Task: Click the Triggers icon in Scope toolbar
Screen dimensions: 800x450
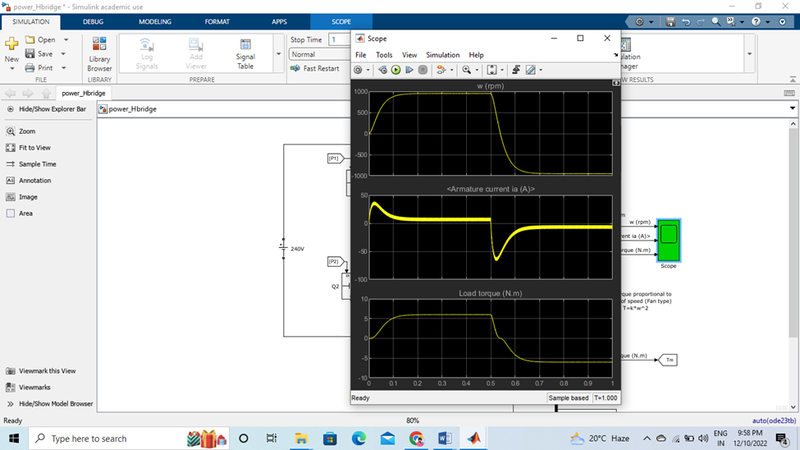Action: tap(516, 70)
